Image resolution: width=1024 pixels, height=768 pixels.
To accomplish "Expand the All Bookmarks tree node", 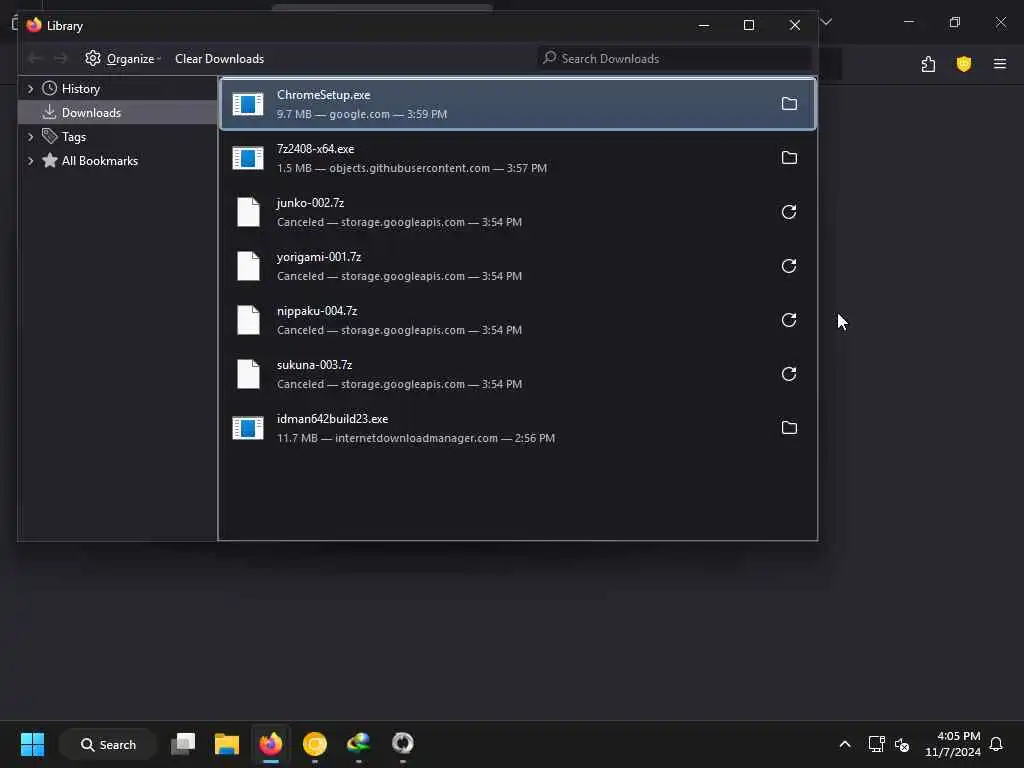I will click(x=30, y=161).
